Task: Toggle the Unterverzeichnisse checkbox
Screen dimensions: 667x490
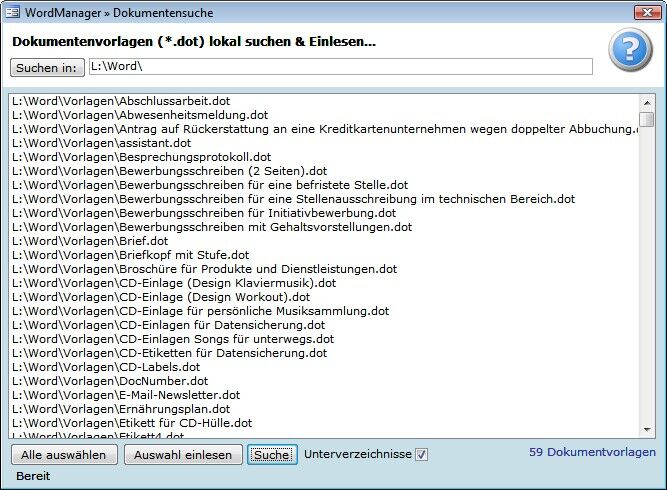Action: pyautogui.click(x=421, y=455)
